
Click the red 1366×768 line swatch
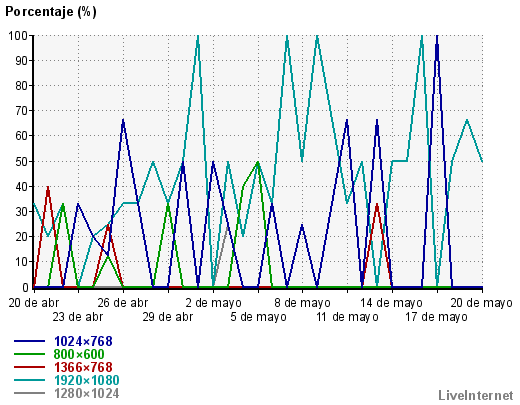tap(29, 367)
